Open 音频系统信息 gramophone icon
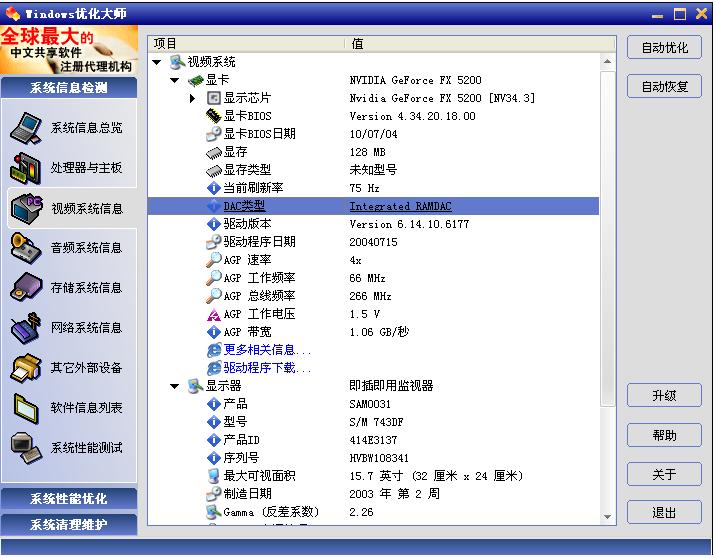716x558 pixels. click(x=26, y=248)
